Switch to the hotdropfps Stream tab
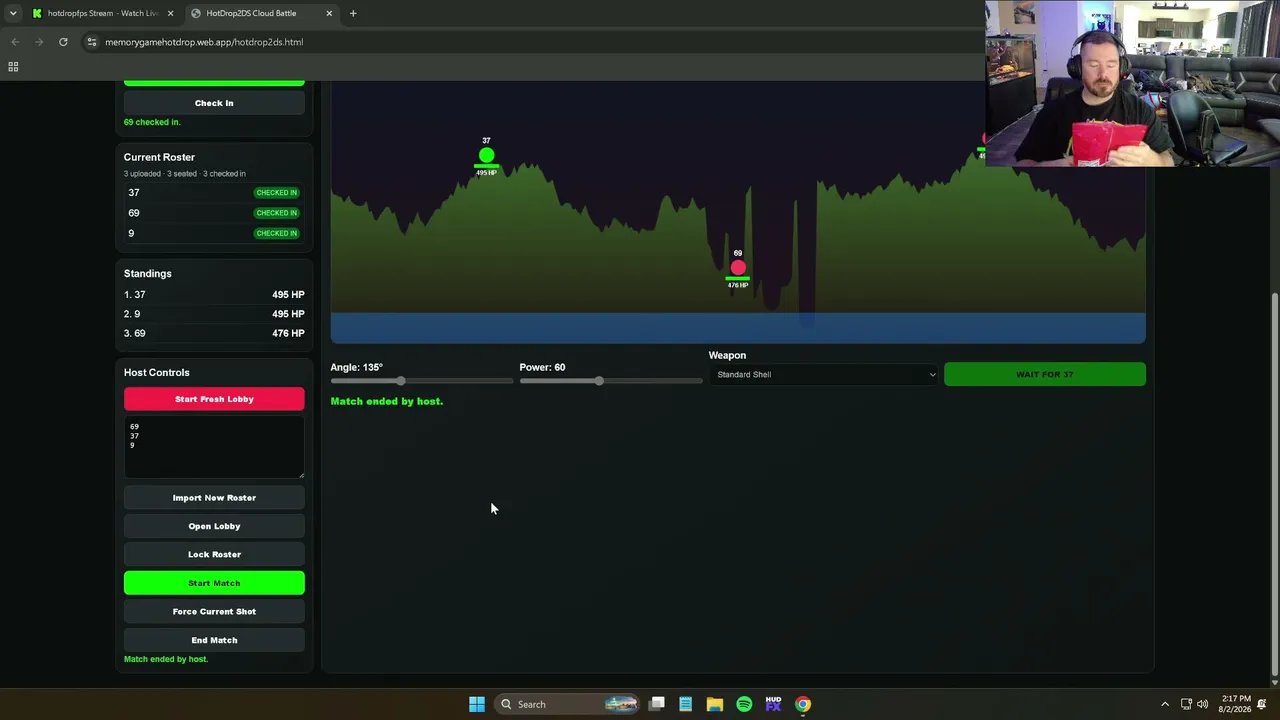 [103, 13]
